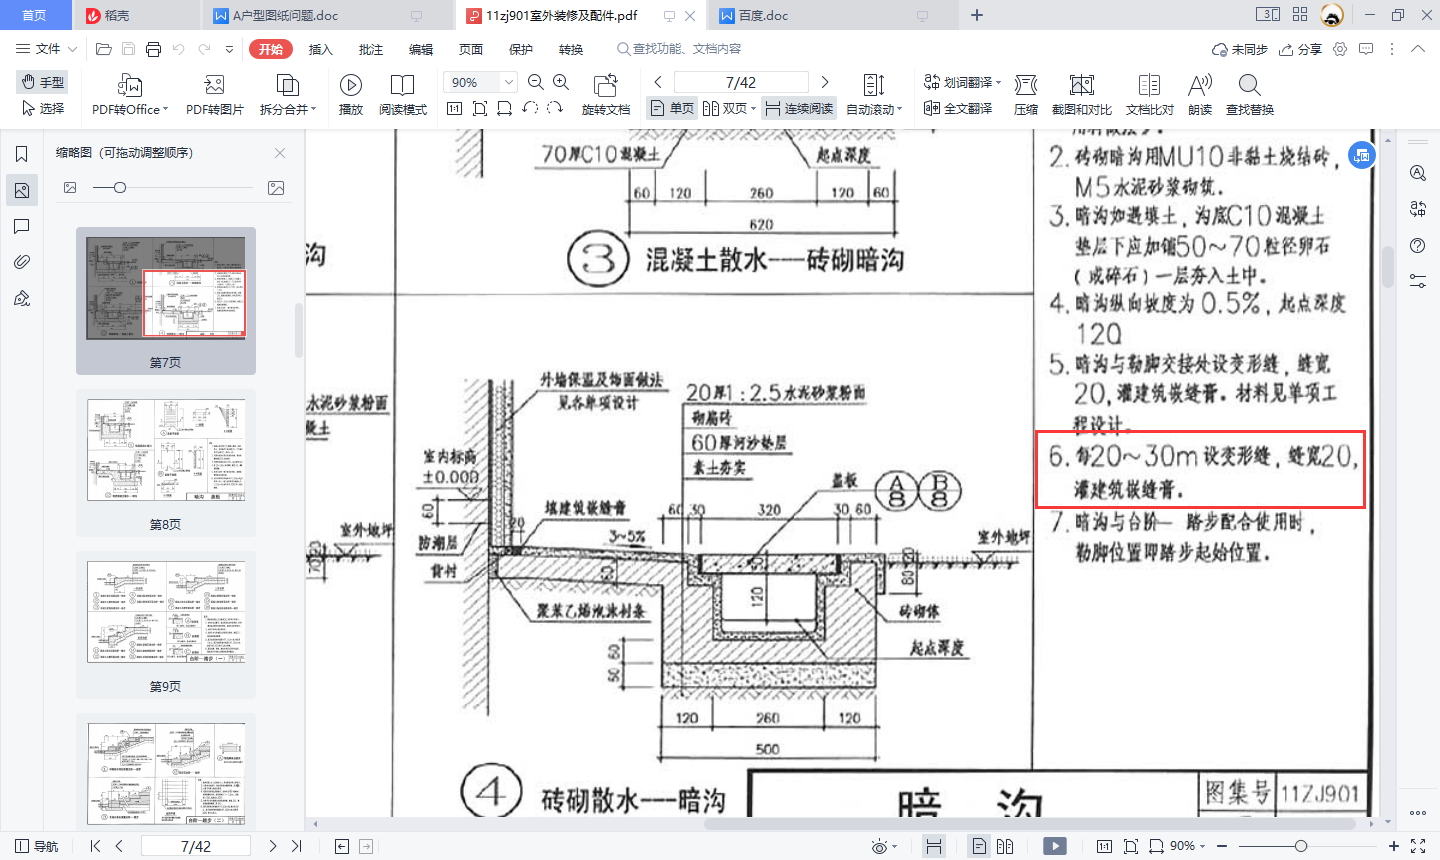The image size is (1440, 860).
Task: Jump to last page in status bar
Action: click(x=296, y=846)
